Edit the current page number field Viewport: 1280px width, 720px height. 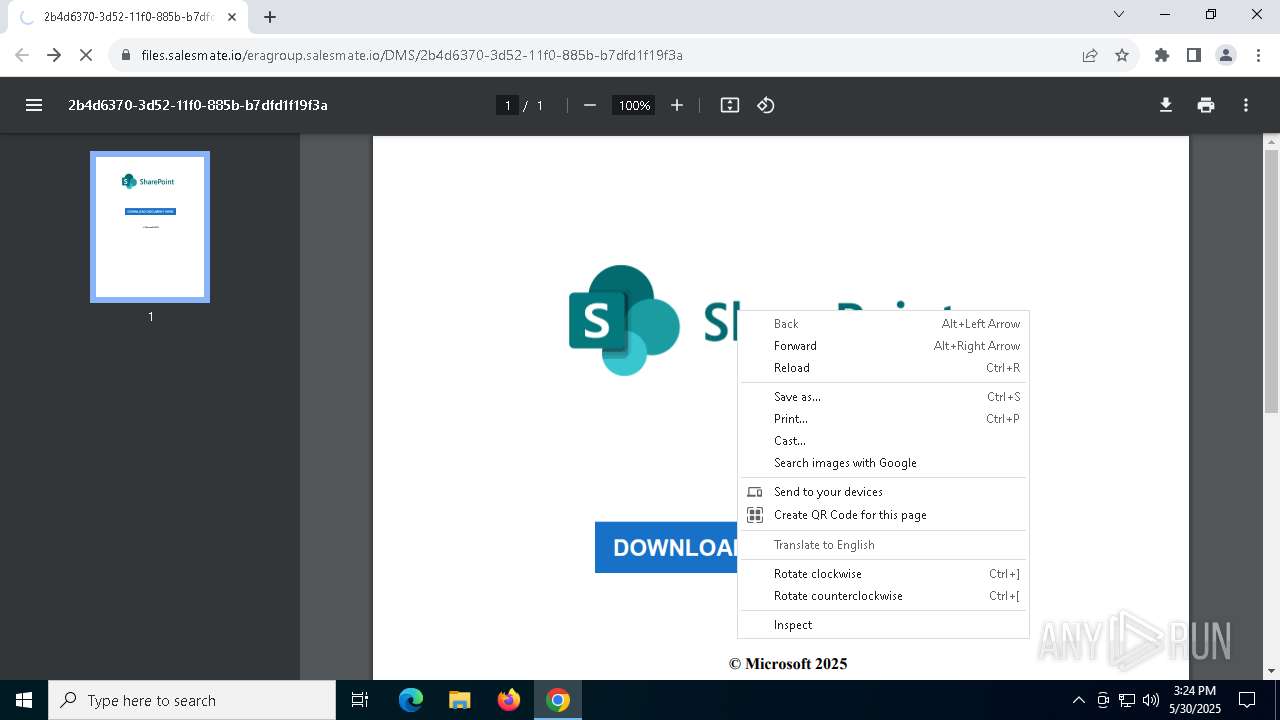[507, 105]
